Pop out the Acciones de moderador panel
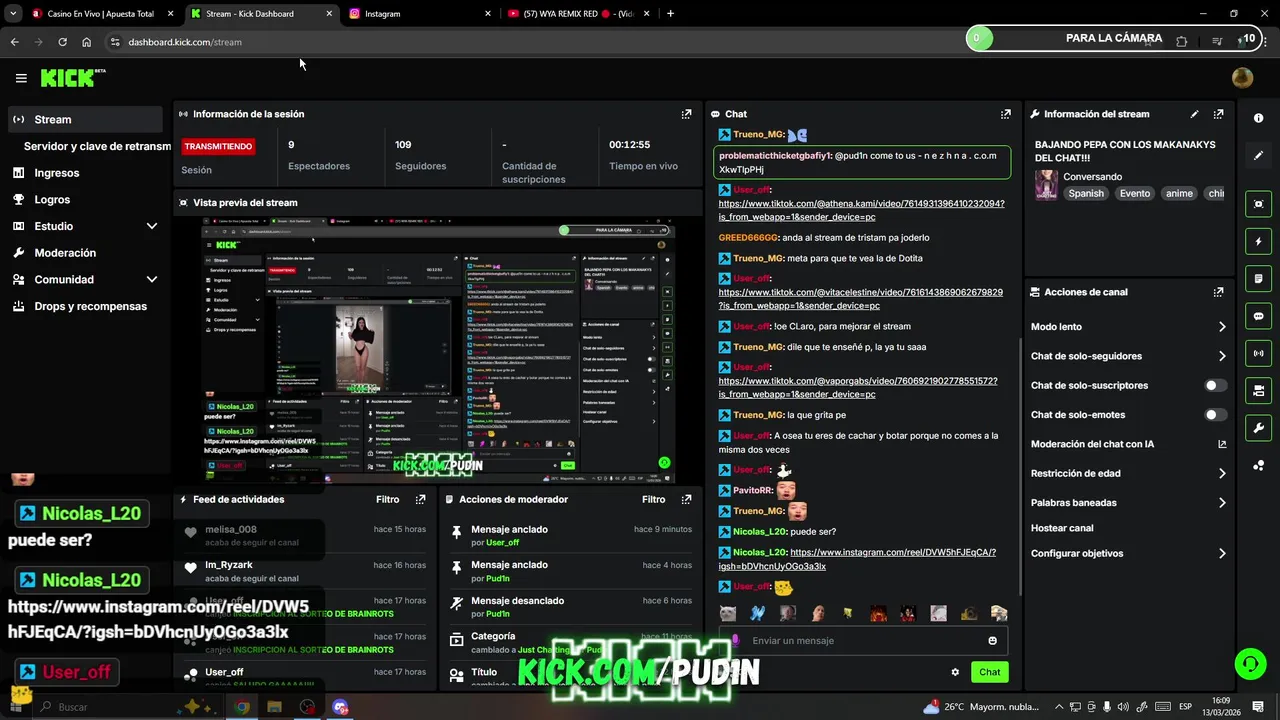Image resolution: width=1280 pixels, height=720 pixels. [686, 499]
